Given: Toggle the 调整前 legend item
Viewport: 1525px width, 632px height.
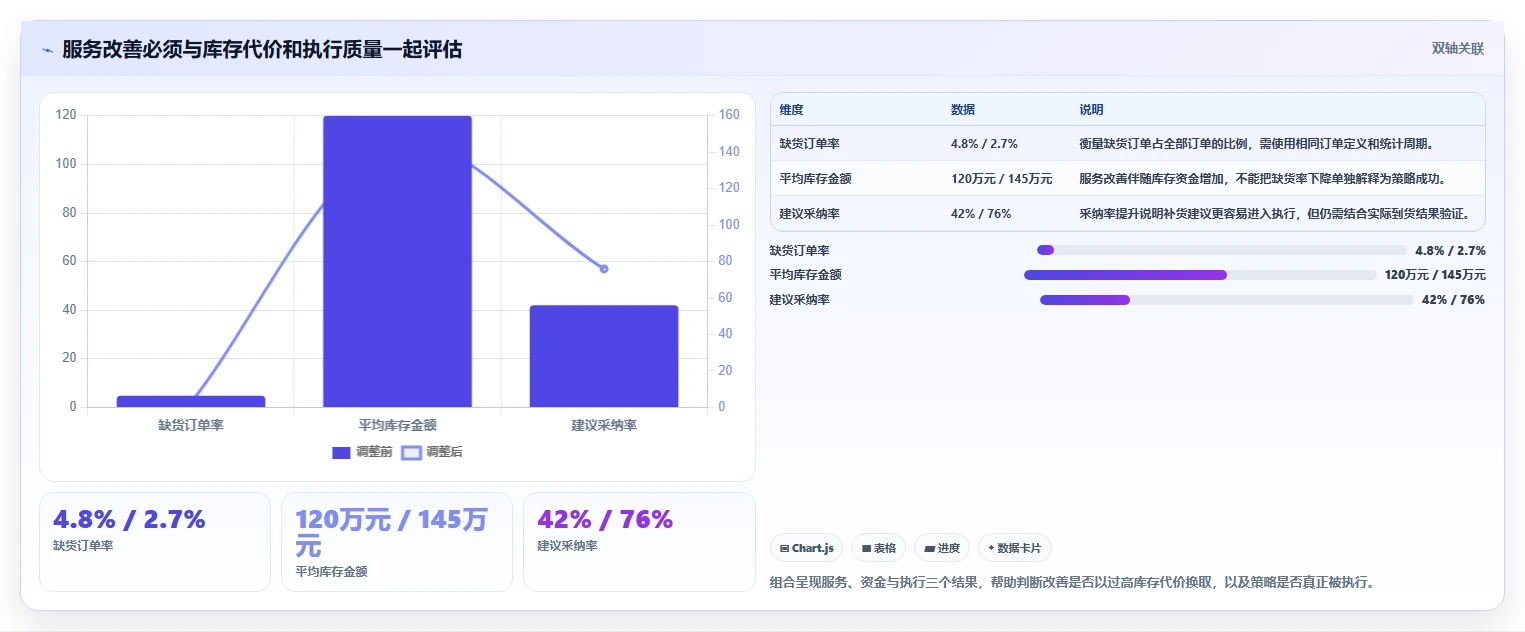Looking at the screenshot, I should [362, 452].
